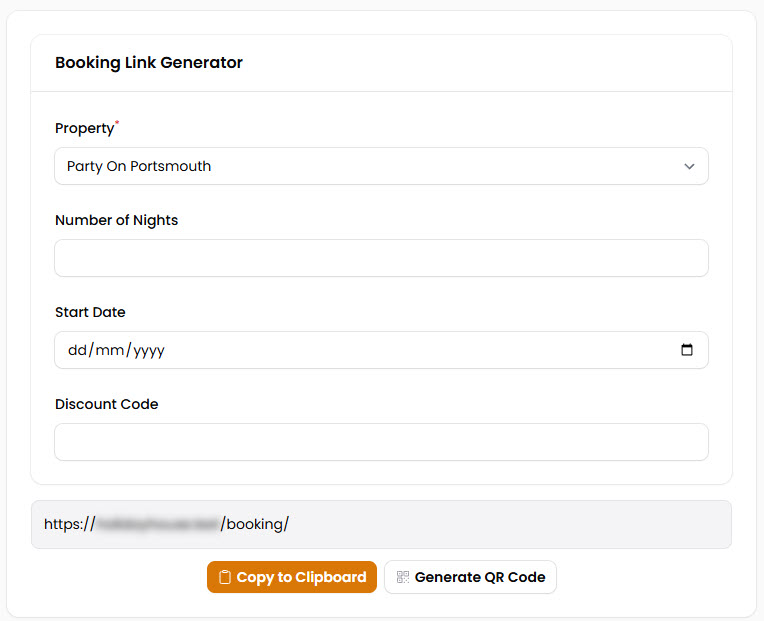Click the generated booking URL field
Screen dimensions: 764x621
click(x=381, y=524)
